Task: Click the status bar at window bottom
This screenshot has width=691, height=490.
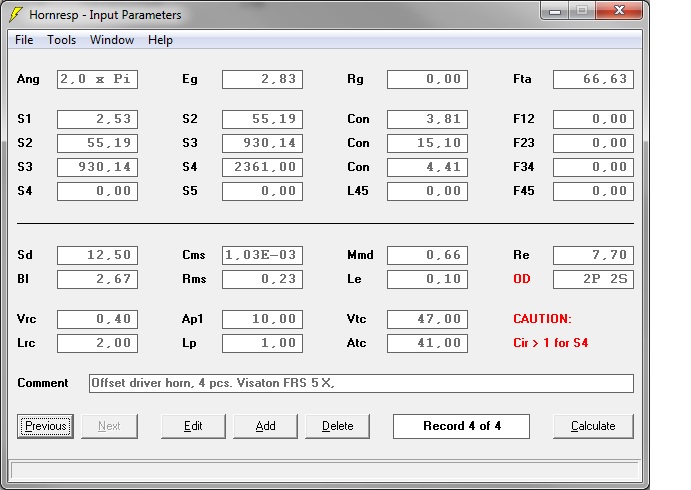Action: tap(325, 471)
